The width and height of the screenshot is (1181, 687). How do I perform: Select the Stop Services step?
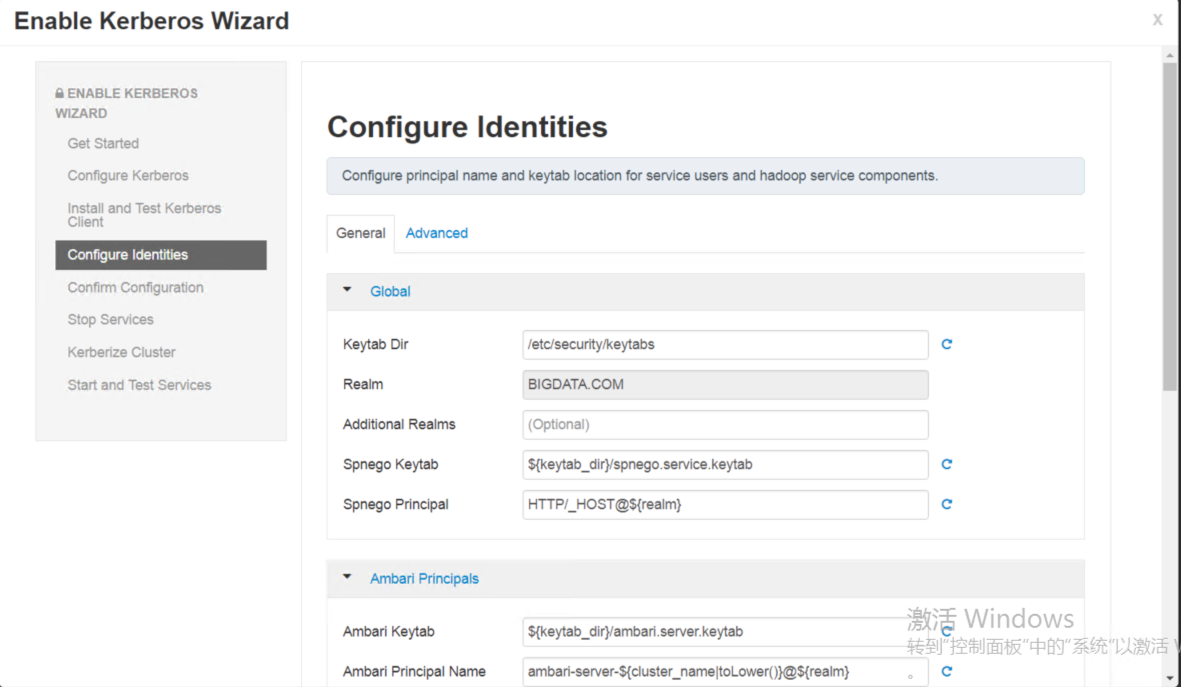click(x=110, y=319)
